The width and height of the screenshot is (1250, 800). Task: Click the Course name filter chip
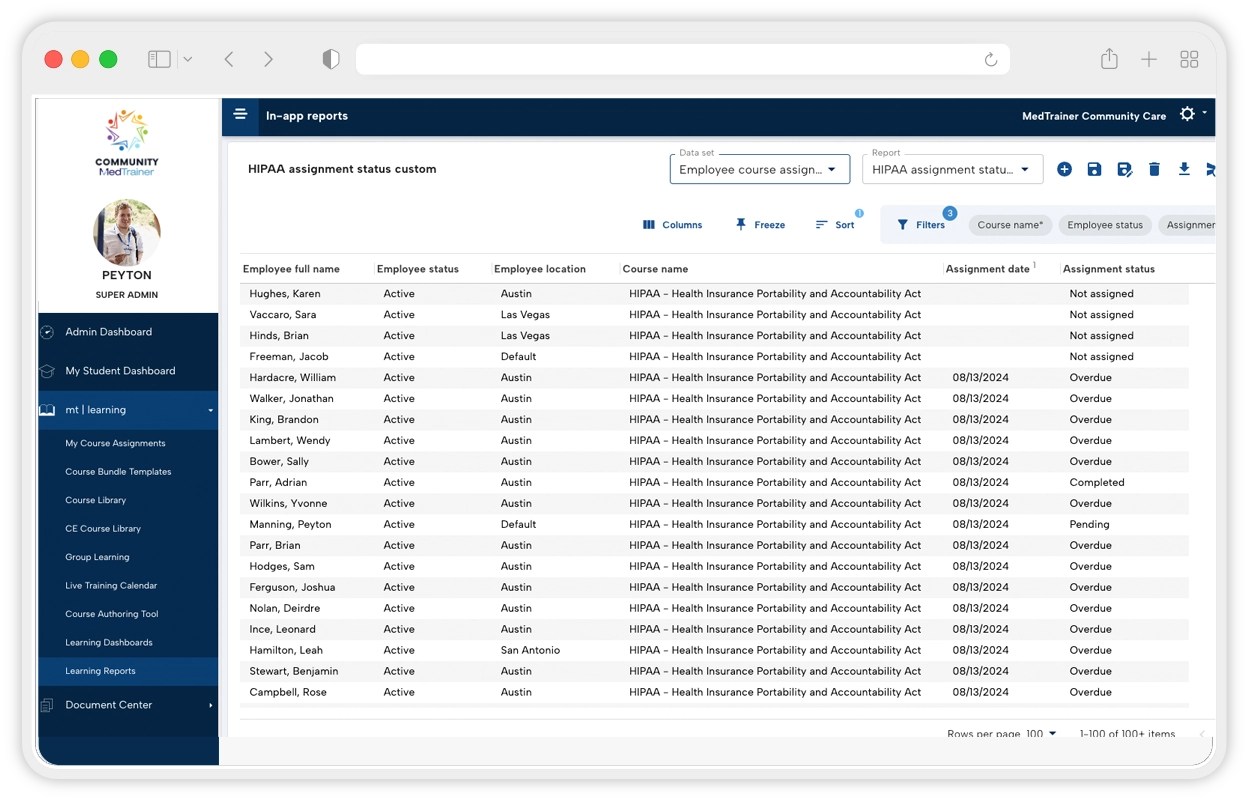click(x=1010, y=225)
